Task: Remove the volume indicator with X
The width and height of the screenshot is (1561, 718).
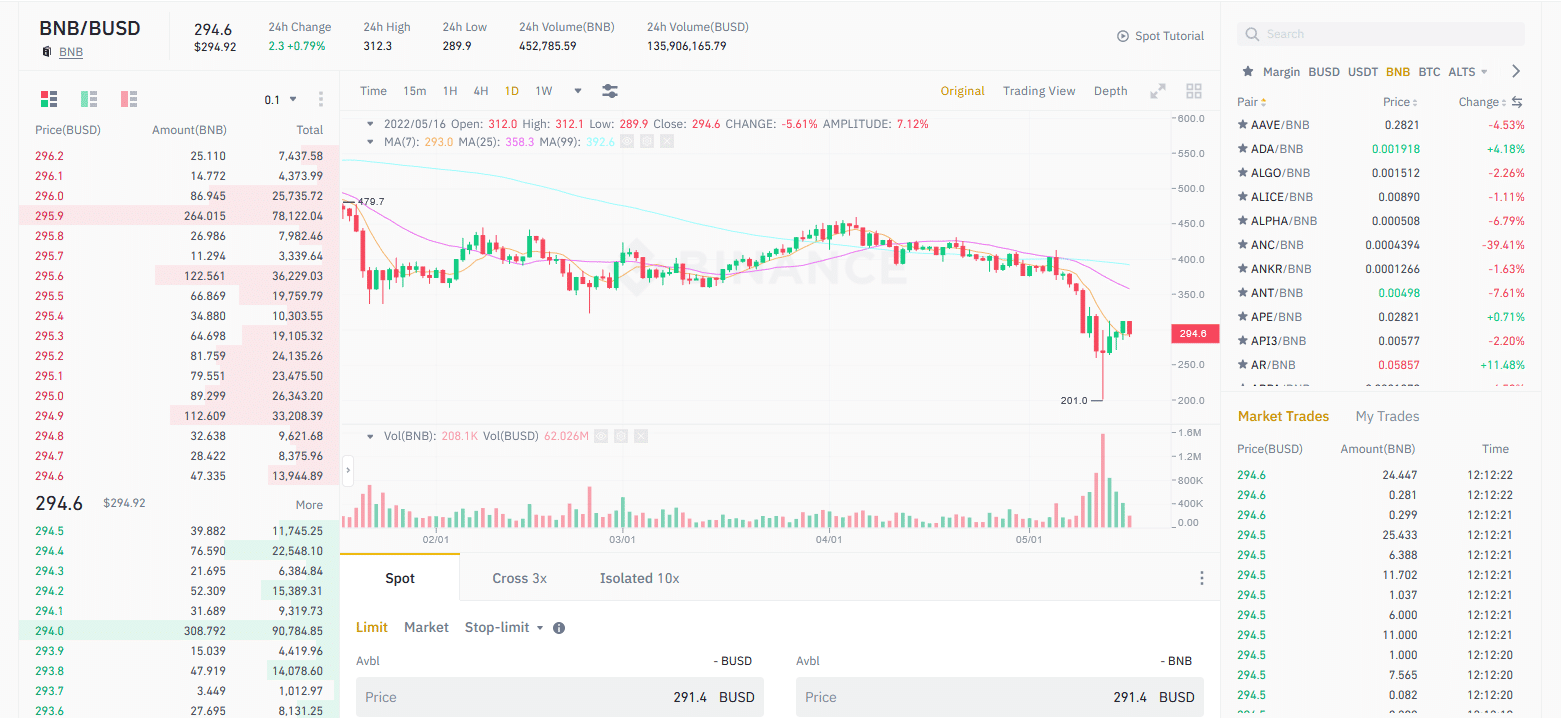Action: [641, 436]
